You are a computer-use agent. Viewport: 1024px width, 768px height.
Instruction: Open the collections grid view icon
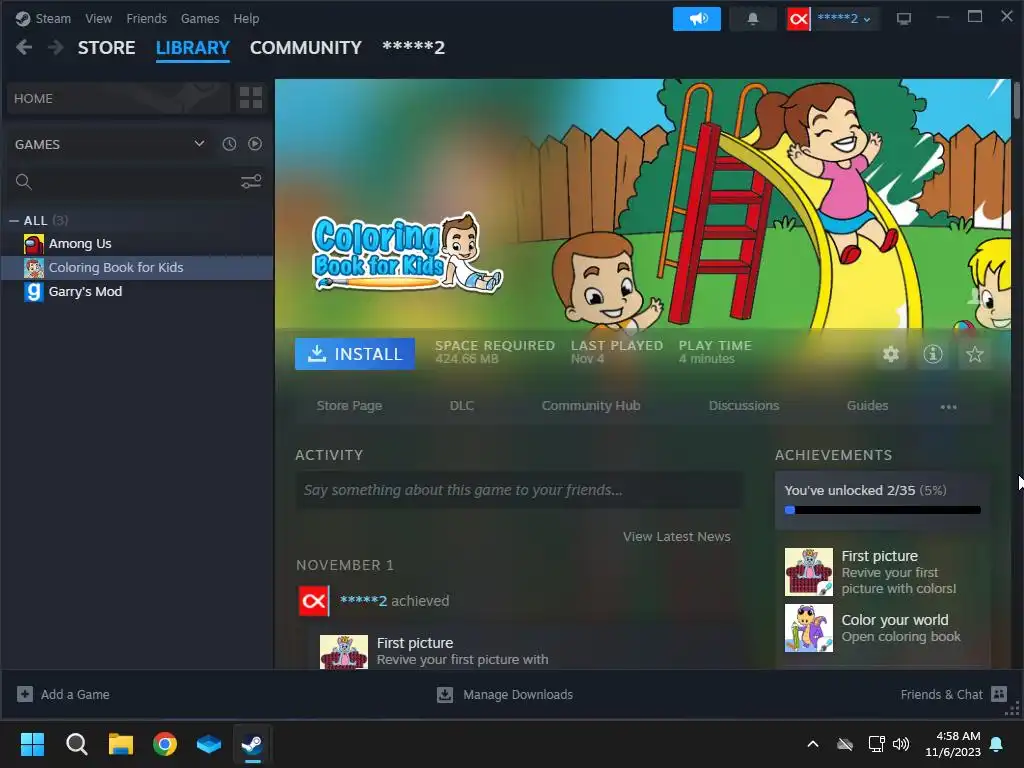[251, 98]
